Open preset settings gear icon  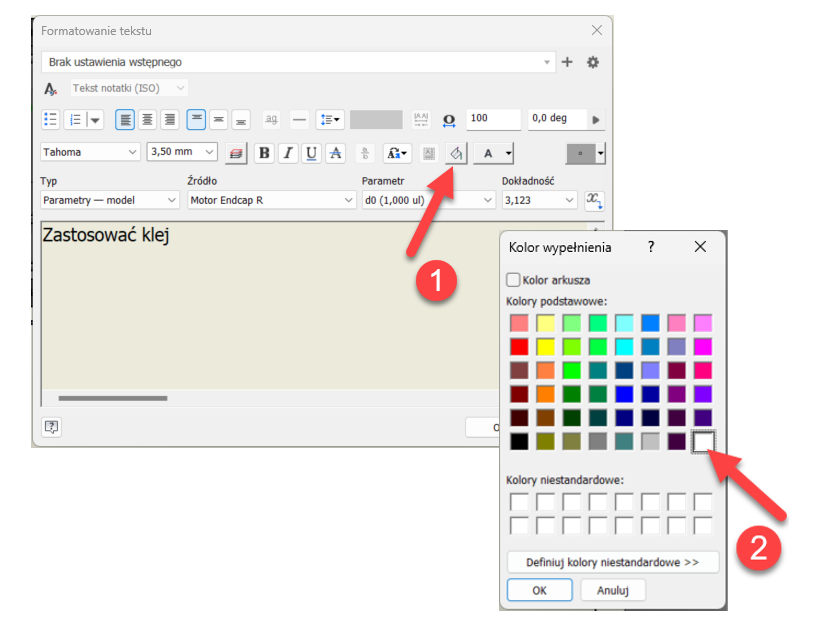point(593,62)
